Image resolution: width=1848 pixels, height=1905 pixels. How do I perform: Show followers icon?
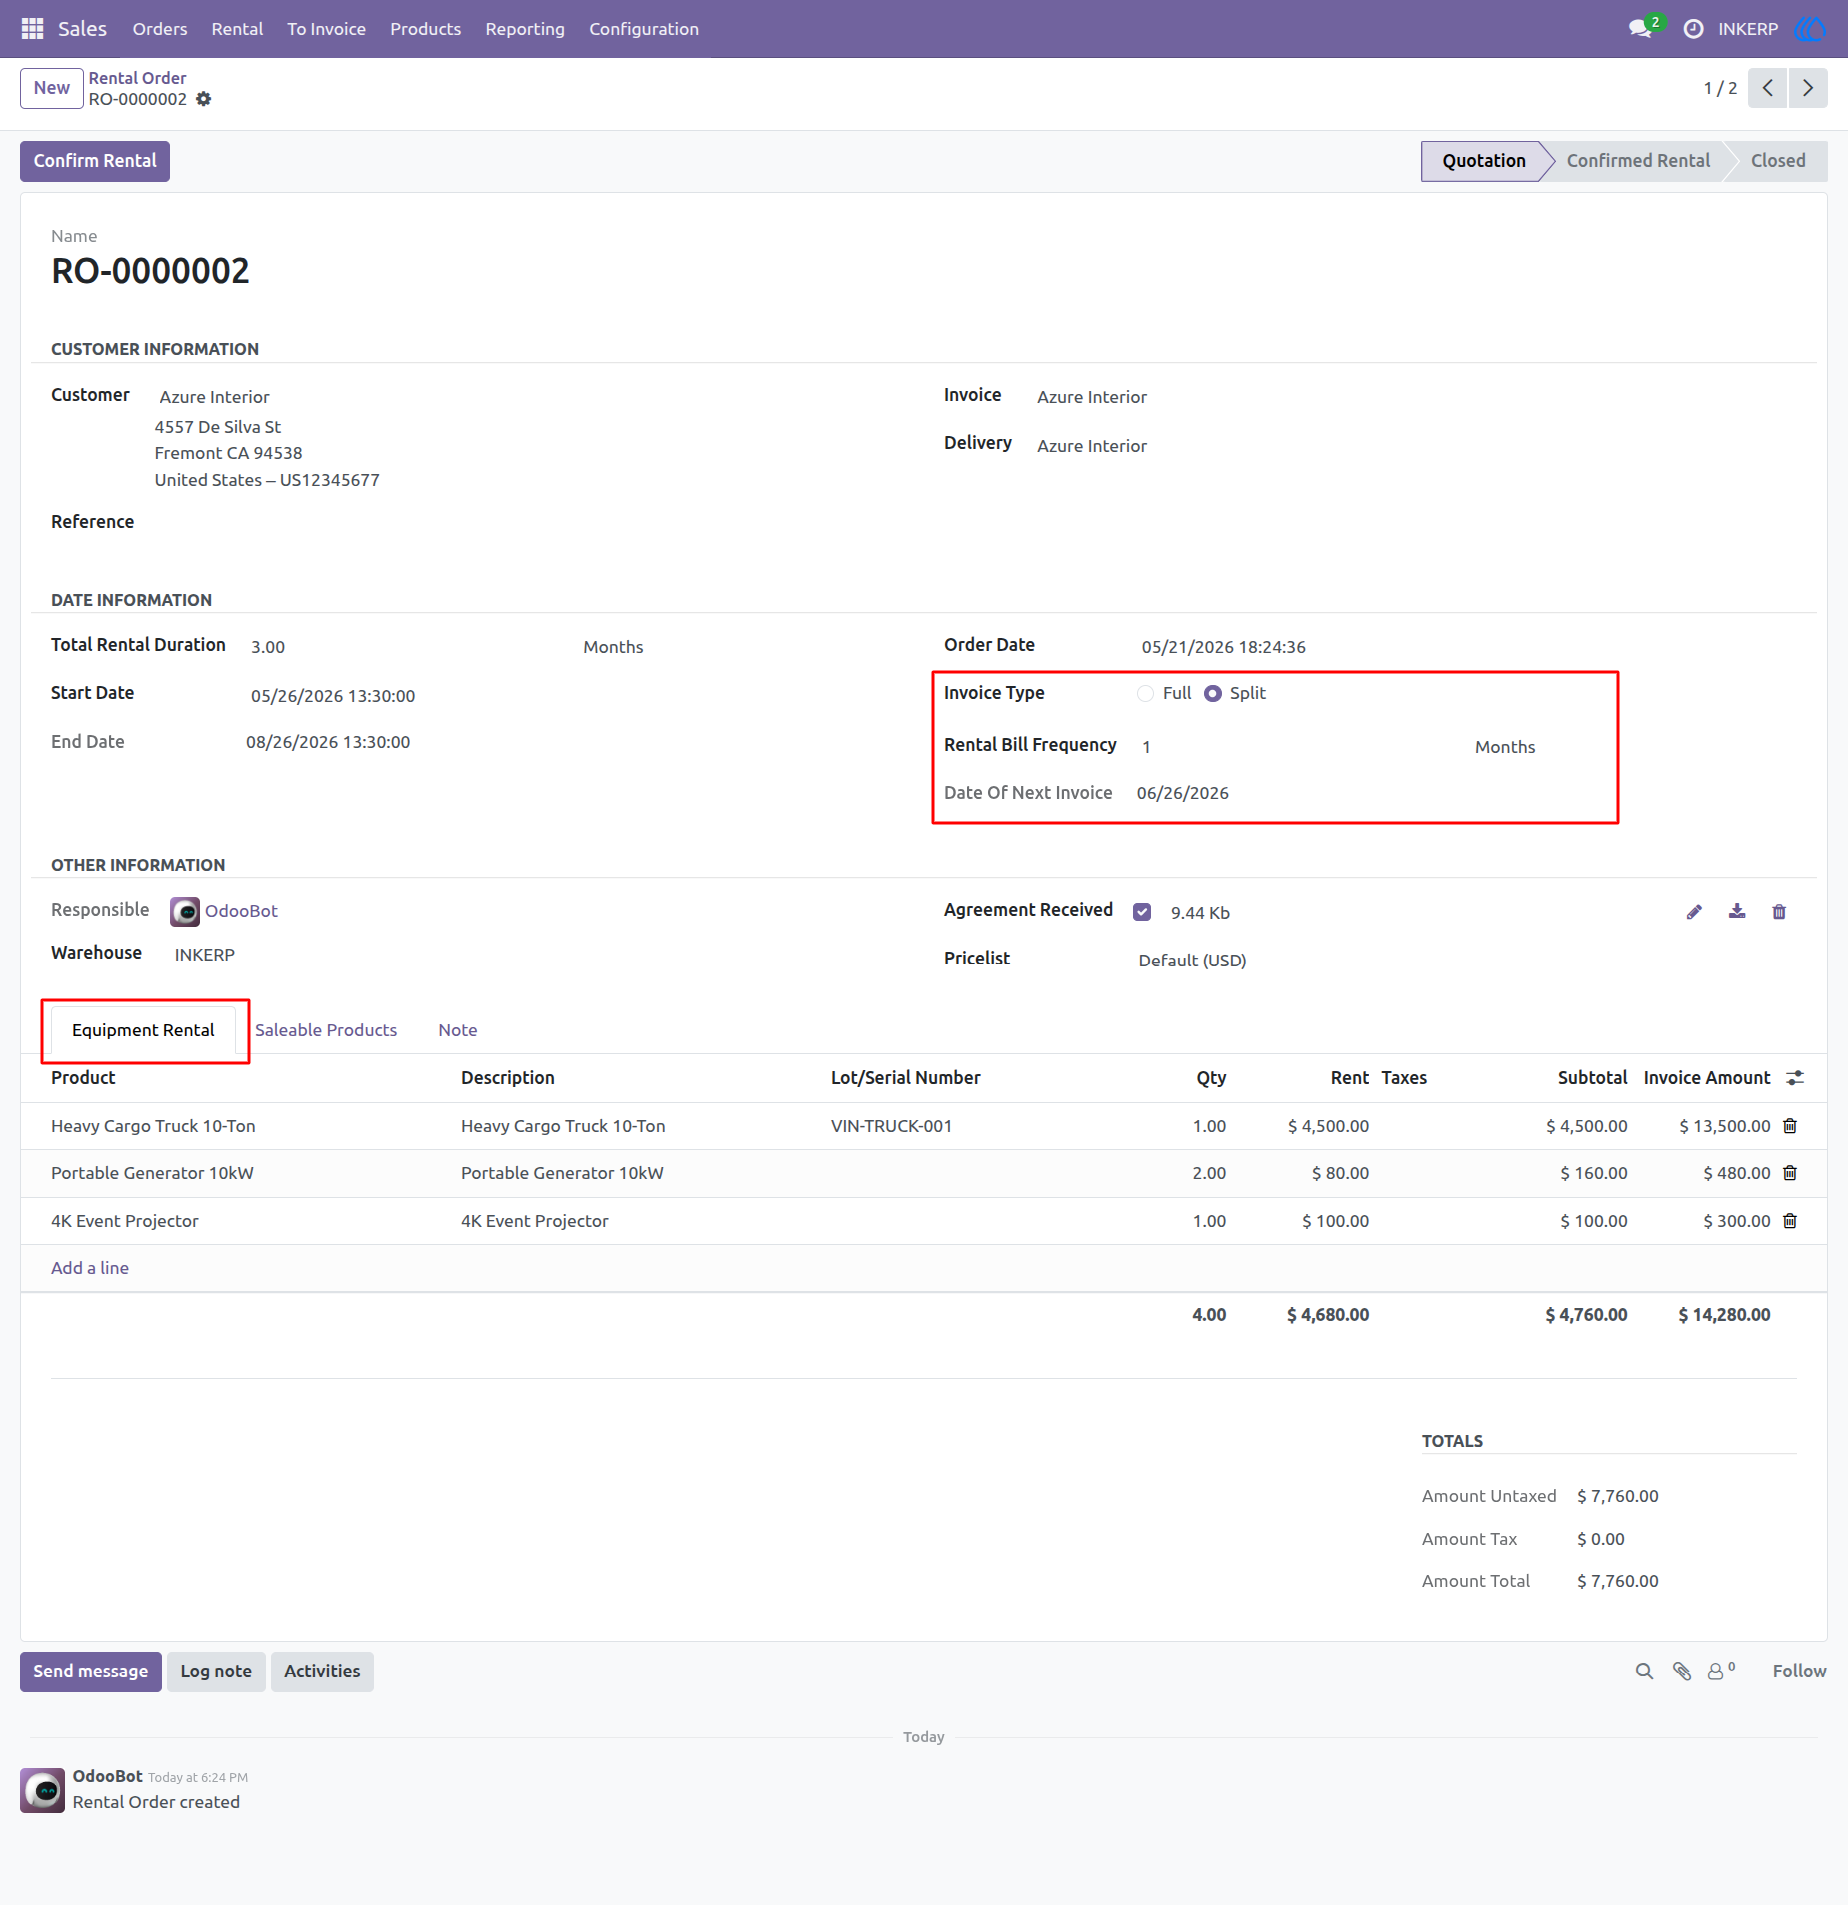(1721, 1671)
